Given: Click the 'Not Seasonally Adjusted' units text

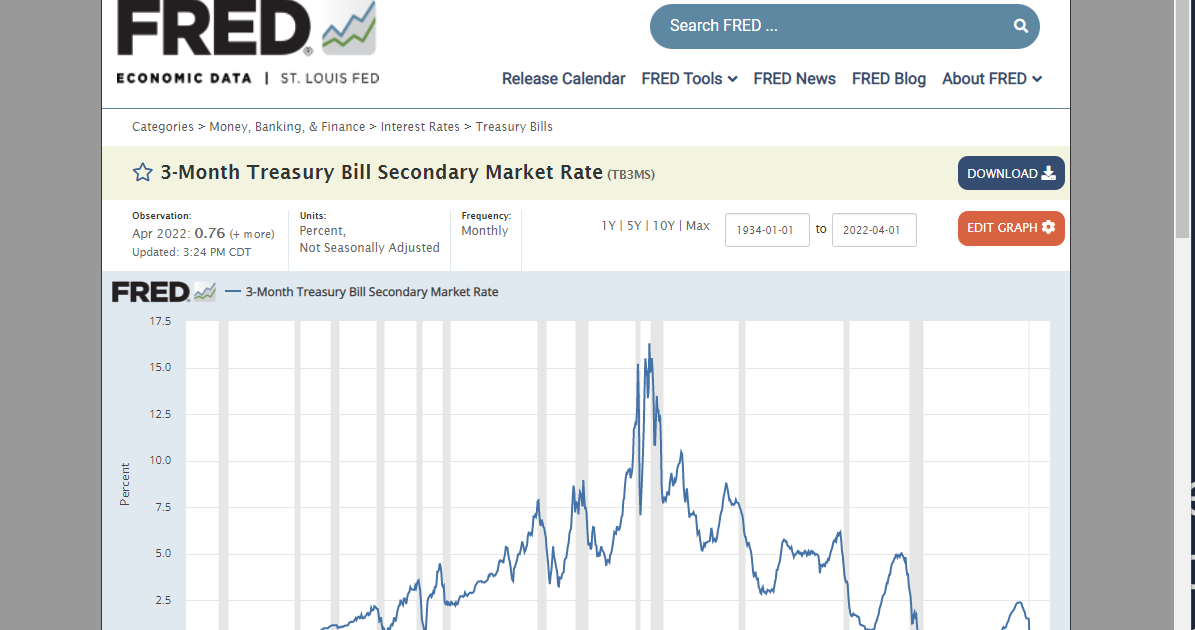Looking at the screenshot, I should 370,248.
